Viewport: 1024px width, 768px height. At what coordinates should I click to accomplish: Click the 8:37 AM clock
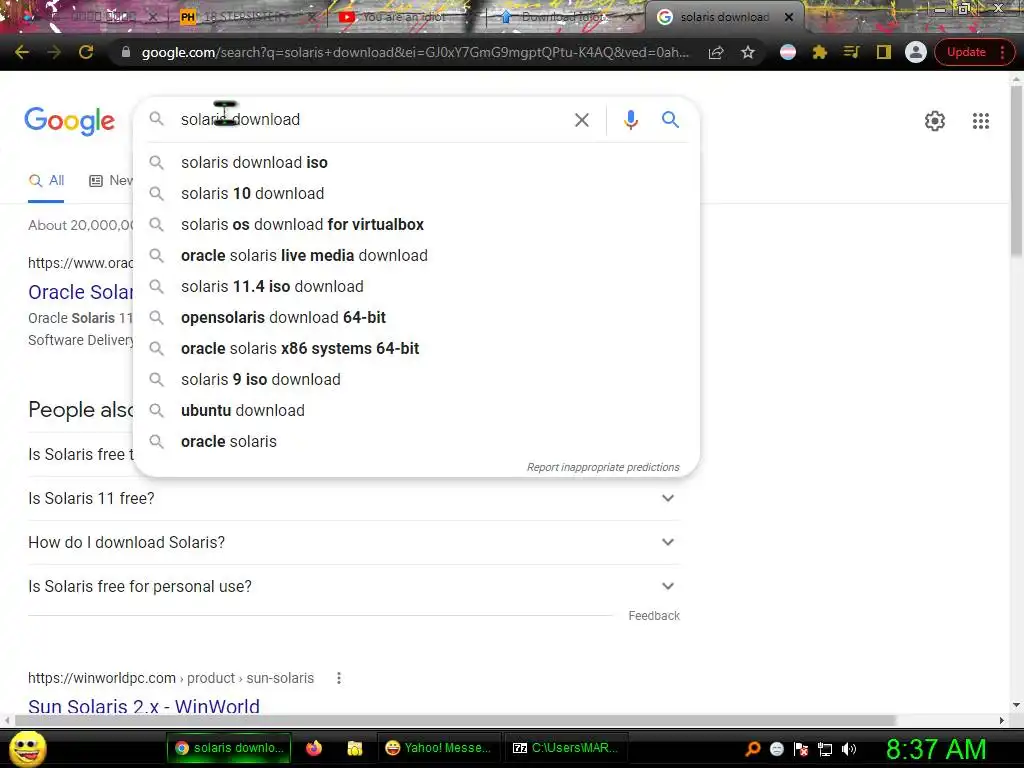(936, 749)
